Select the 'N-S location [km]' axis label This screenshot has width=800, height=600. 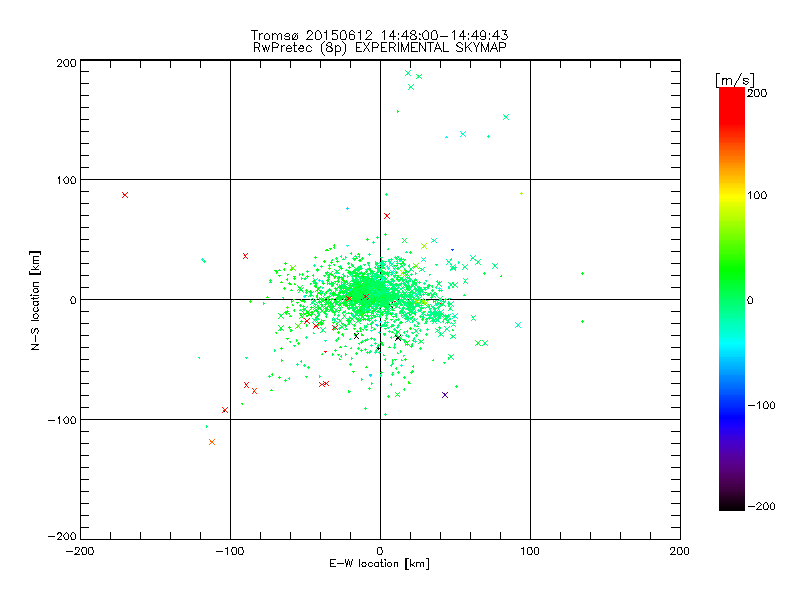pos(35,300)
